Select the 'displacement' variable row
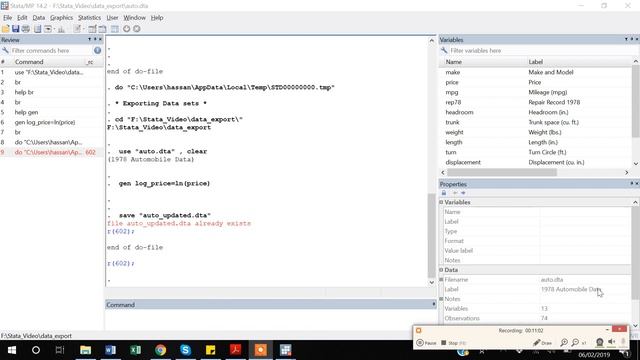This screenshot has height=360, width=640. (x=535, y=162)
